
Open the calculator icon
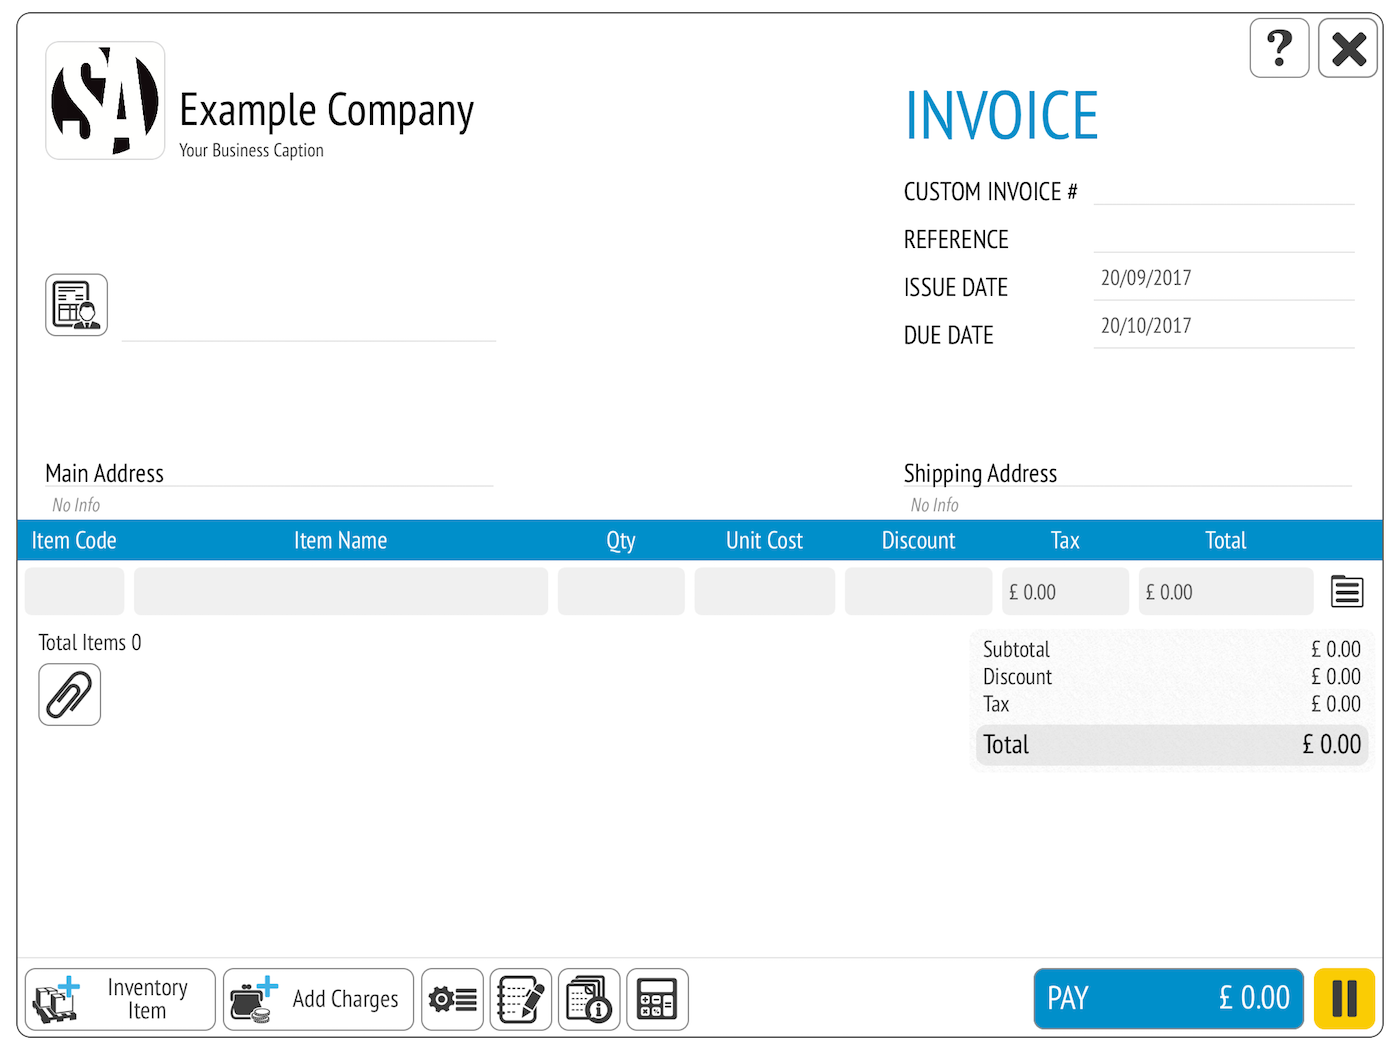pos(657,999)
